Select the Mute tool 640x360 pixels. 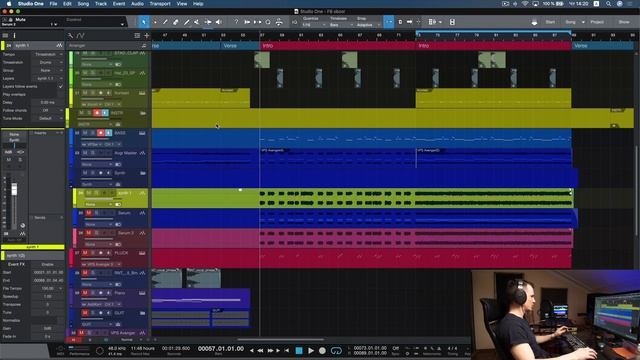197,22
